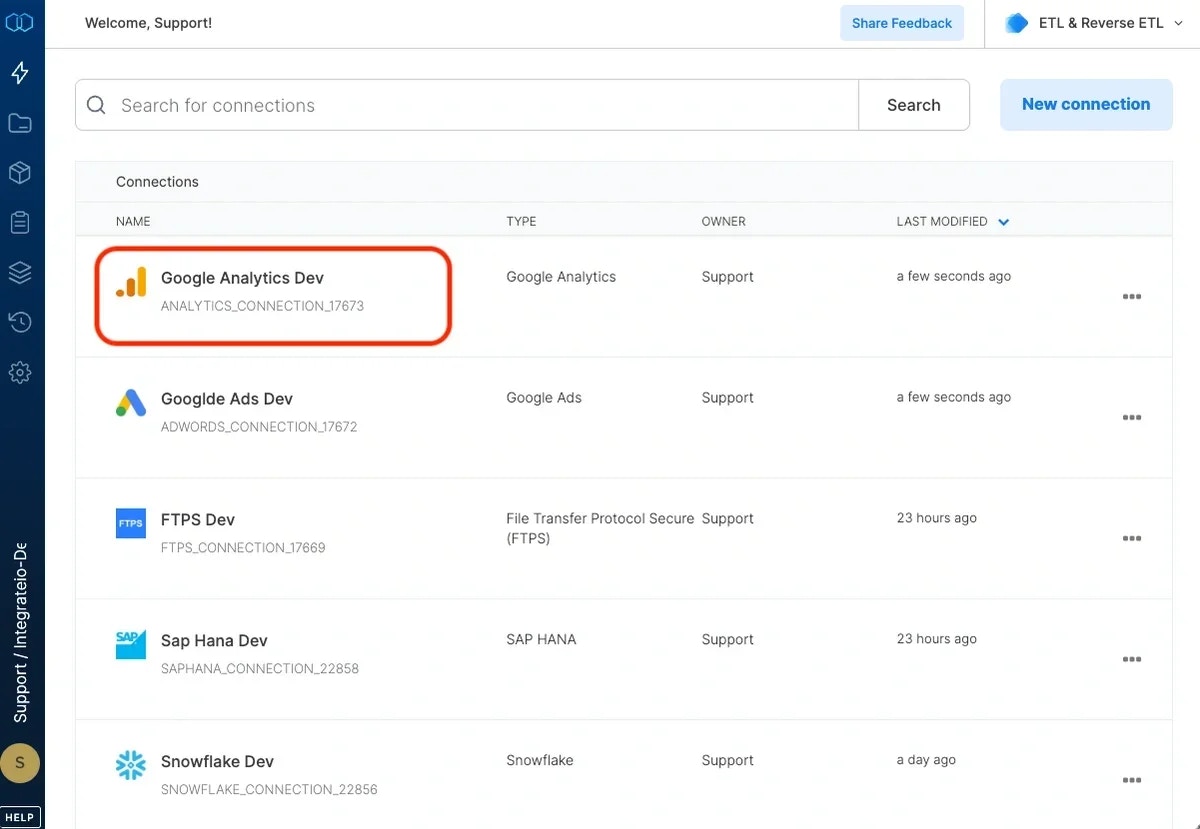Image resolution: width=1200 pixels, height=829 pixels.
Task: Open options menu for Sap Hana Dev
Action: (x=1132, y=659)
